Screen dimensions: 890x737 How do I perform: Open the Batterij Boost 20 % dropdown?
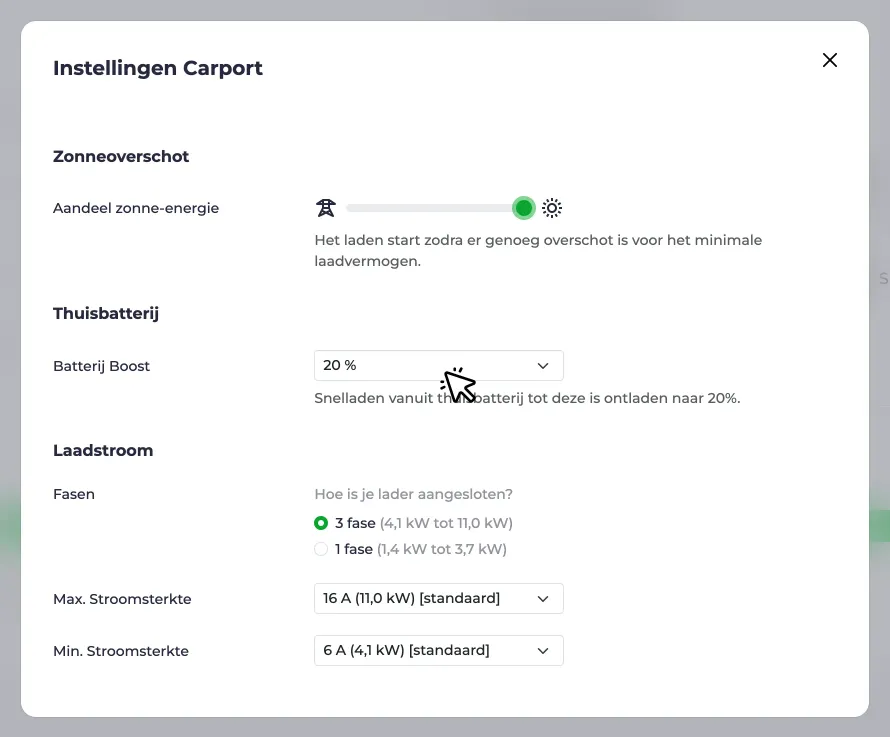click(x=439, y=366)
